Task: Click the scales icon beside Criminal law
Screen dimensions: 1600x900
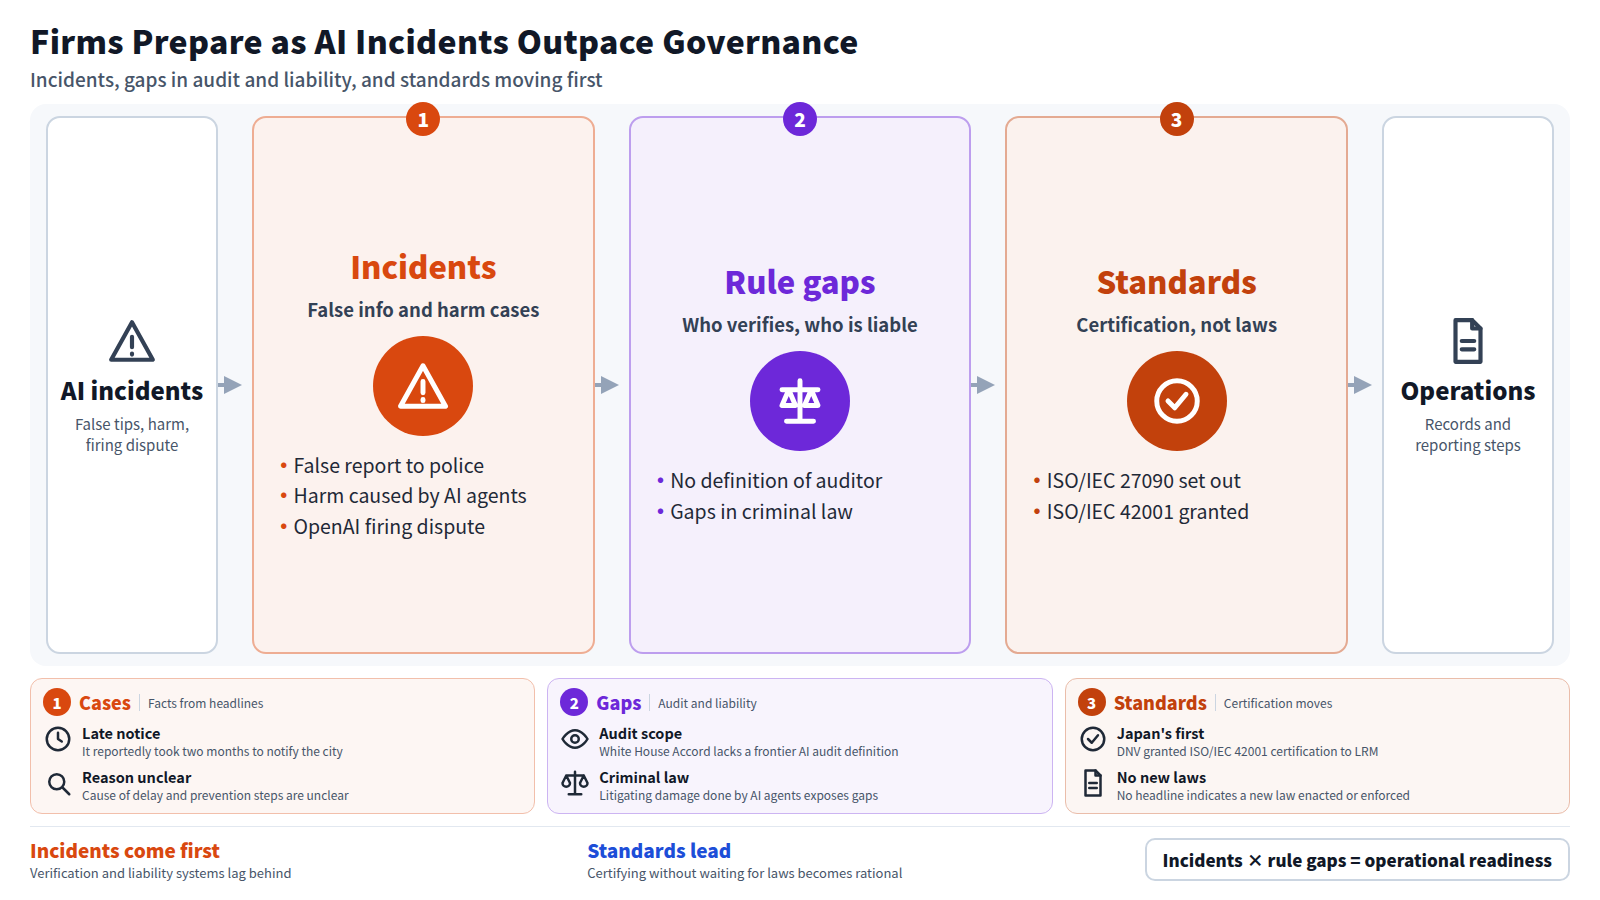Action: pyautogui.click(x=575, y=784)
